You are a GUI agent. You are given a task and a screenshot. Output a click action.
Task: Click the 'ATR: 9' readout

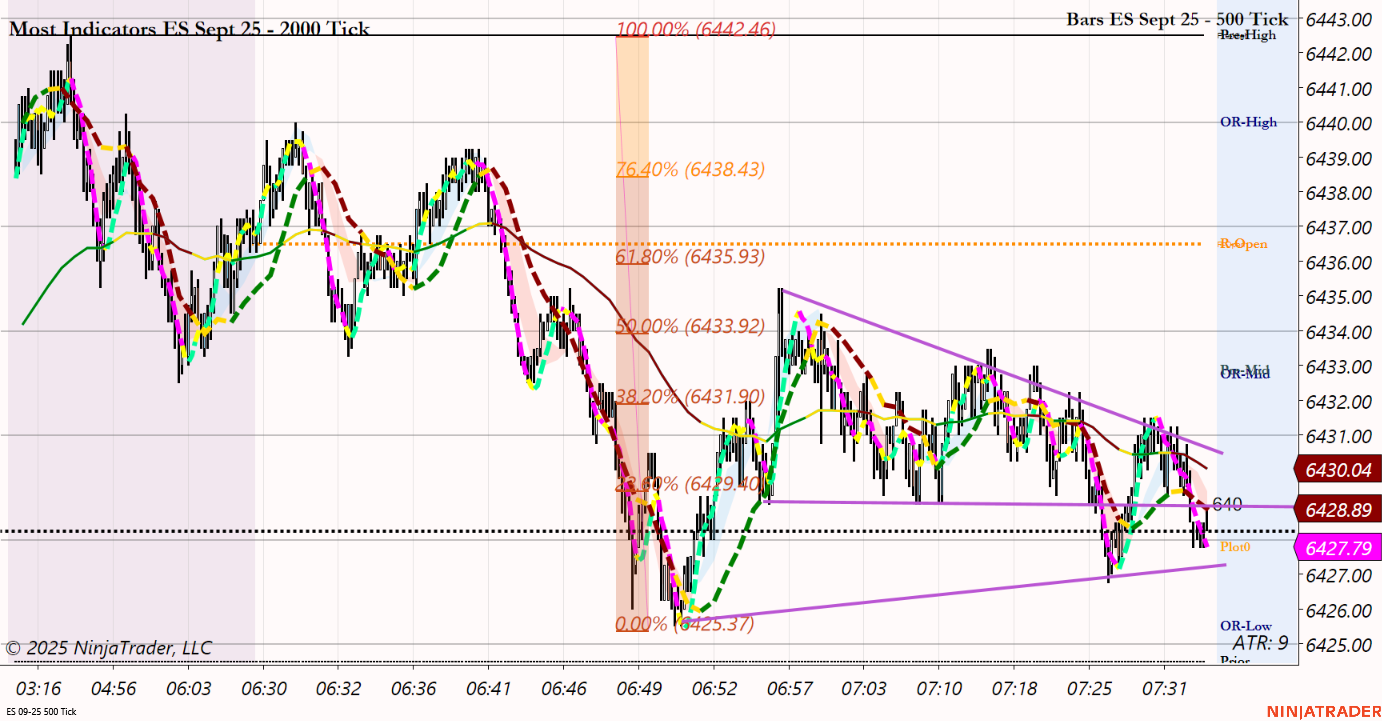click(1260, 643)
